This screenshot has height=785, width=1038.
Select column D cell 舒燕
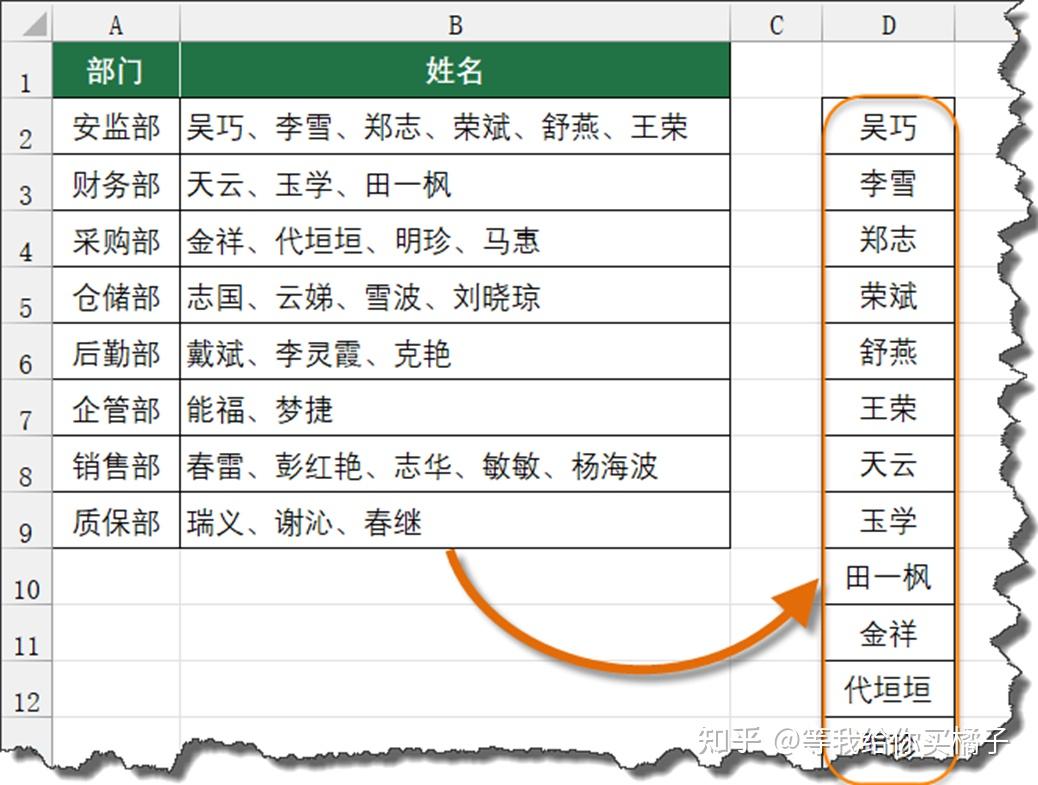click(x=888, y=351)
